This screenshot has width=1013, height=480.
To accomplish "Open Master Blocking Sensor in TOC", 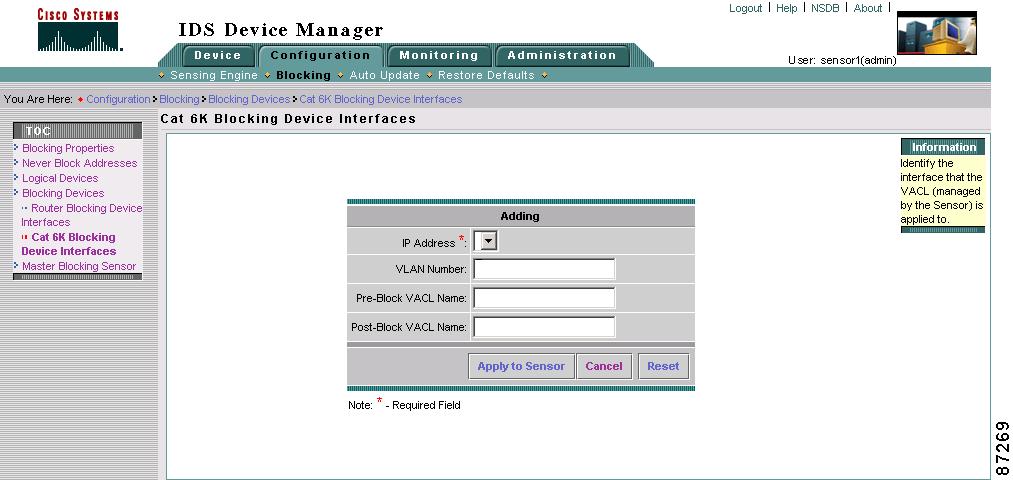I will coord(79,266).
